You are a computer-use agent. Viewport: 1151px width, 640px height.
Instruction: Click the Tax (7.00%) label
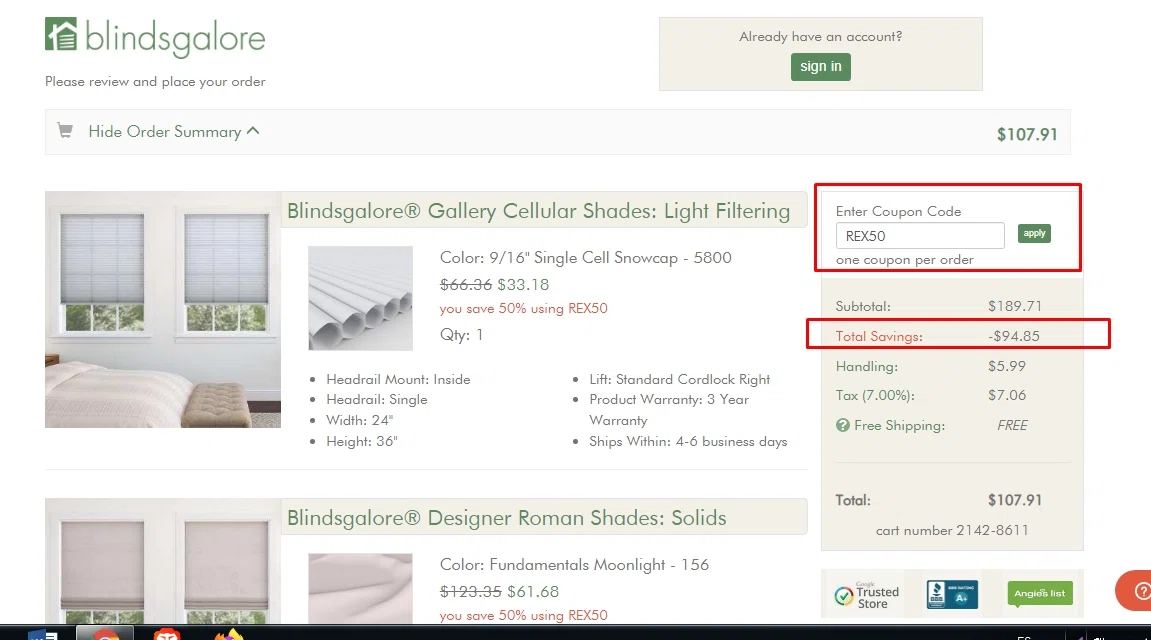875,396
